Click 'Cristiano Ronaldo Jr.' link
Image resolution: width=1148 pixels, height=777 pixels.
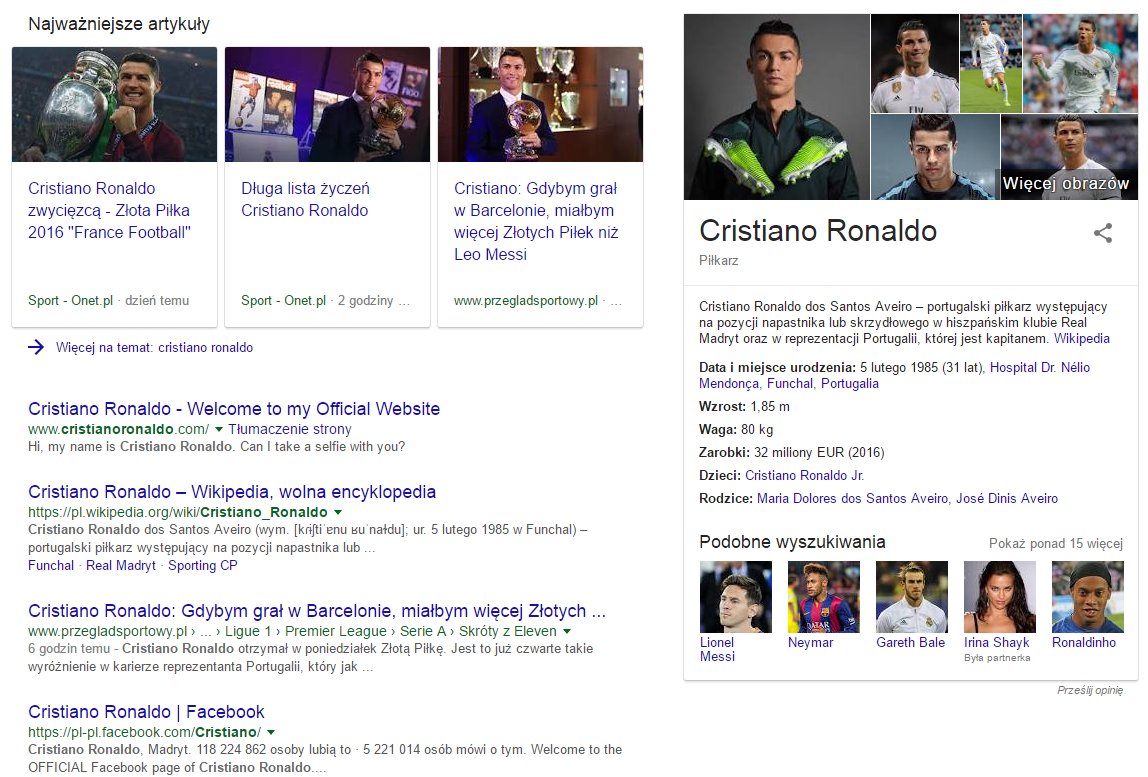pyautogui.click(x=805, y=475)
